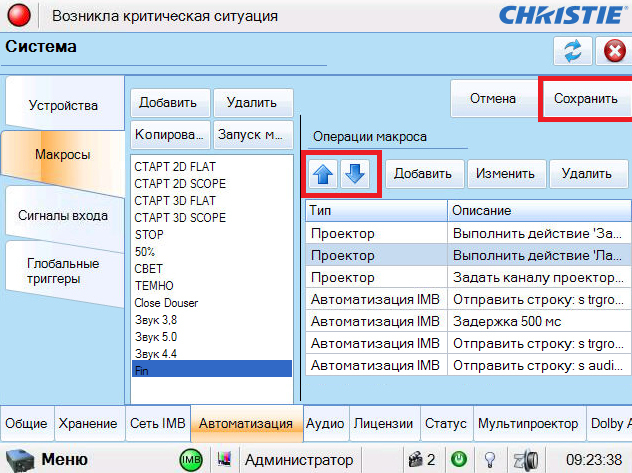Click the Описание column header

[539, 211]
